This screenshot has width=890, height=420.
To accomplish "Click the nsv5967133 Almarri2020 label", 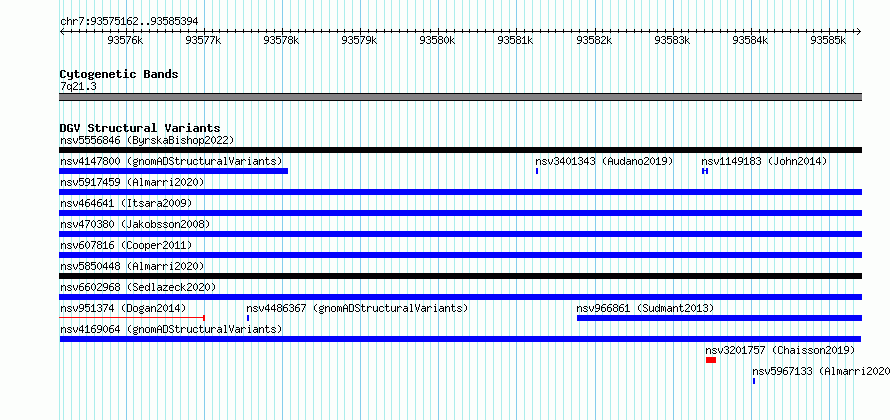I will coord(821,371).
